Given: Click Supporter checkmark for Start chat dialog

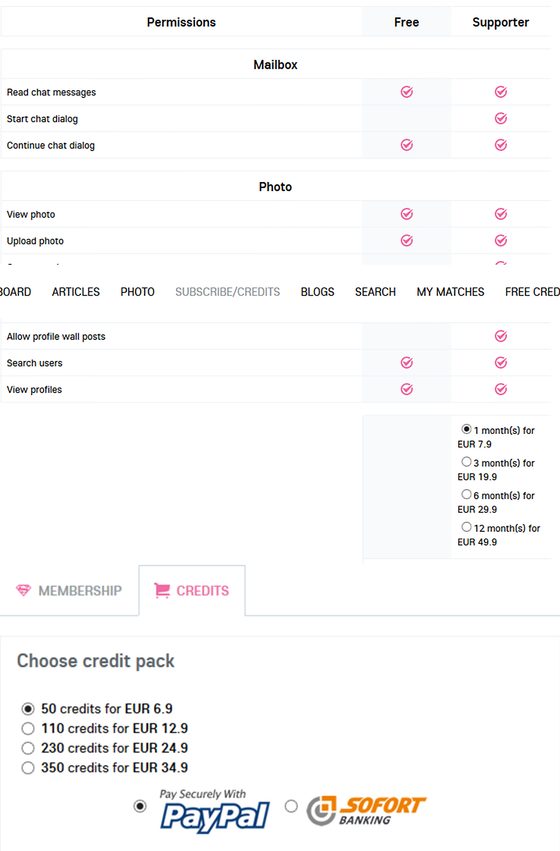Looking at the screenshot, I should point(500,118).
